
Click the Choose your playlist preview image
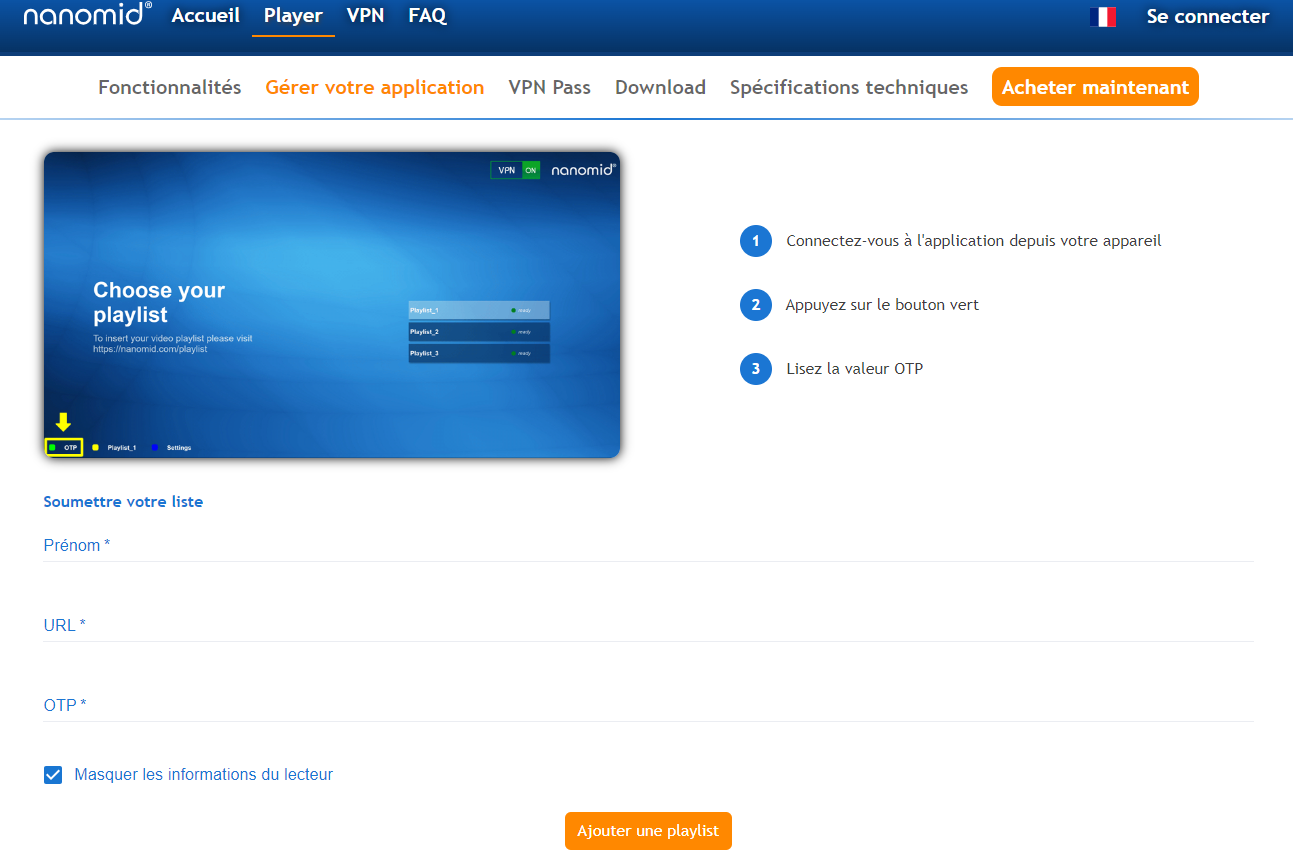332,305
